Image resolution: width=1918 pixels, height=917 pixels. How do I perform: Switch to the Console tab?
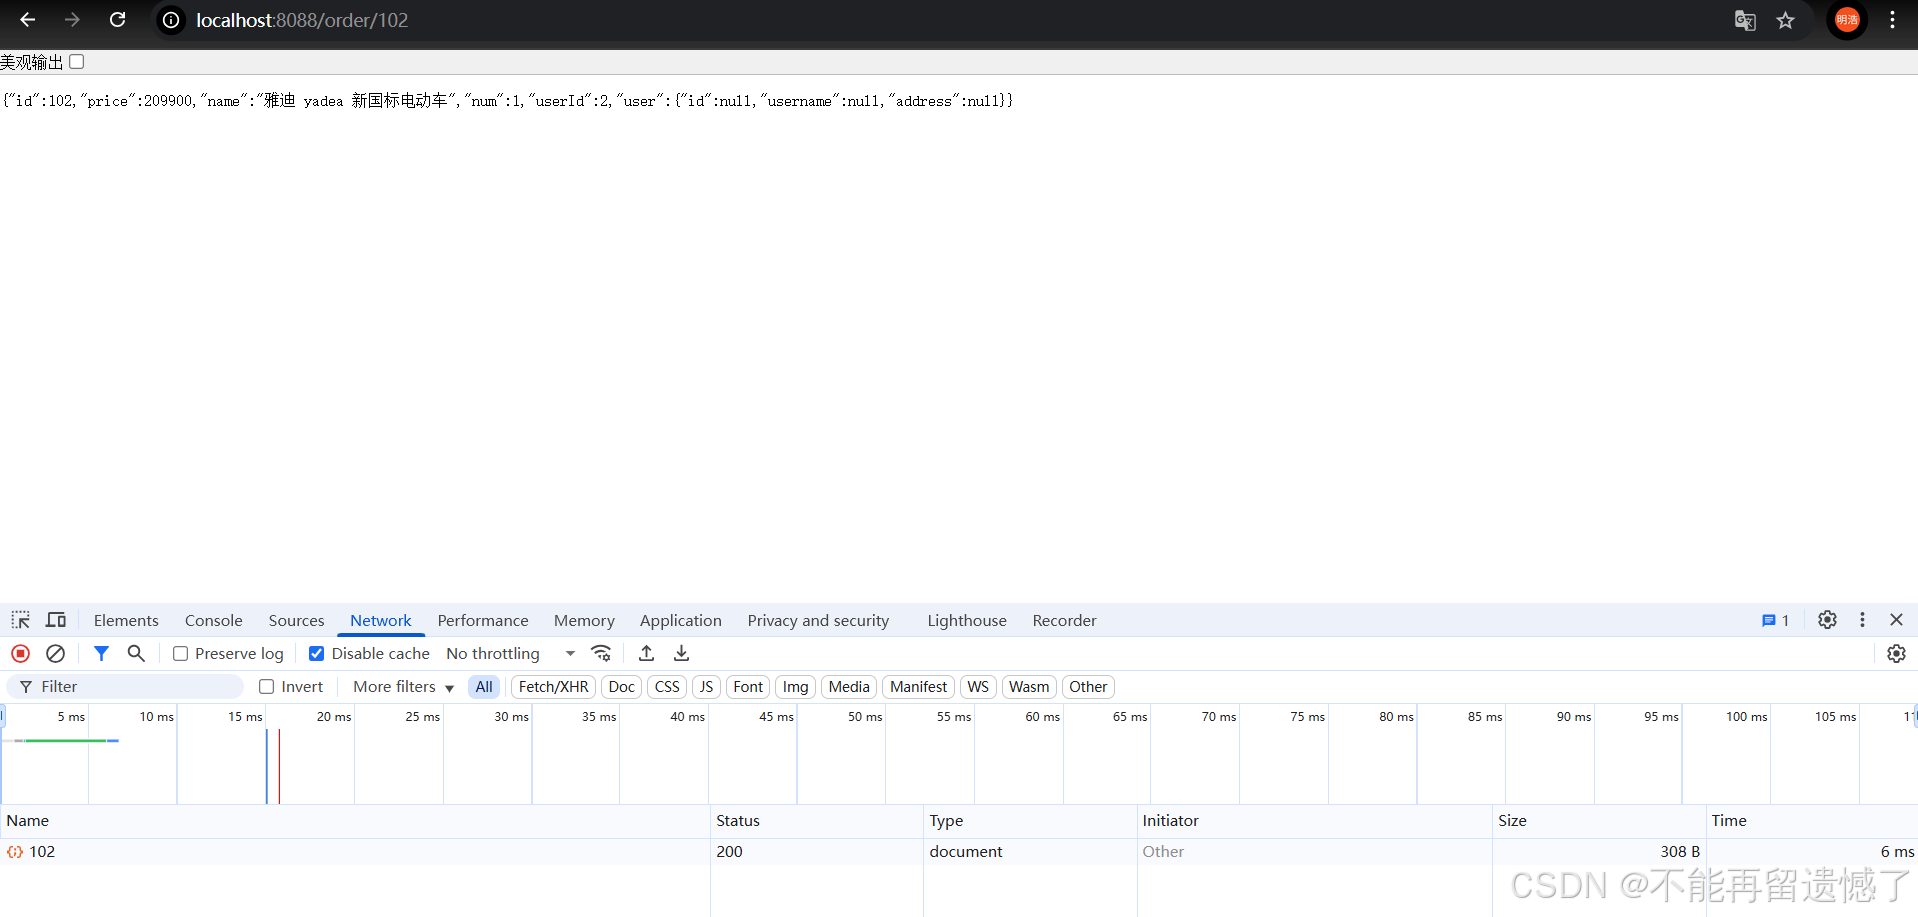214,620
